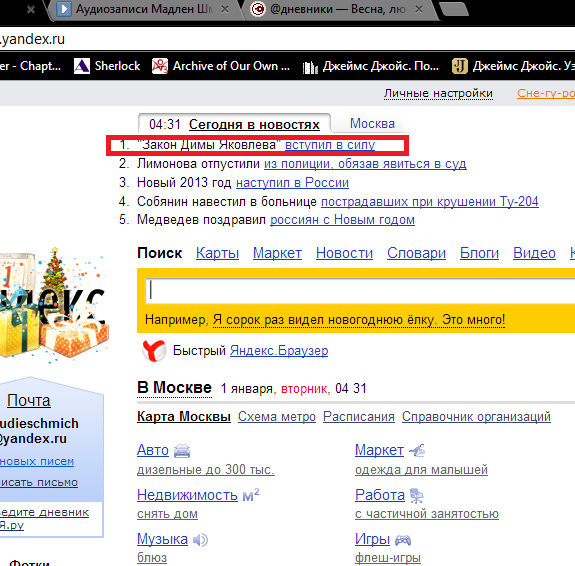Click the Sherlock bookmark icon
Screen dimensions: 575x566
81,66
